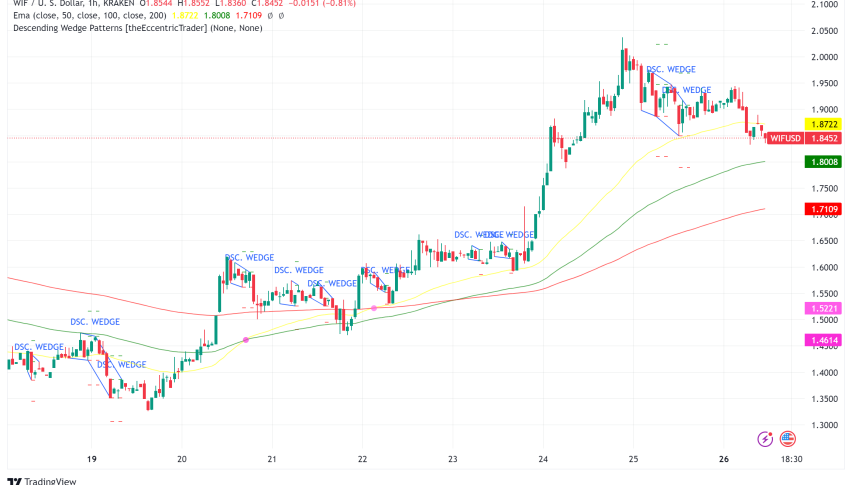Click the pink 1.5221 price axis label

[x=824, y=308]
